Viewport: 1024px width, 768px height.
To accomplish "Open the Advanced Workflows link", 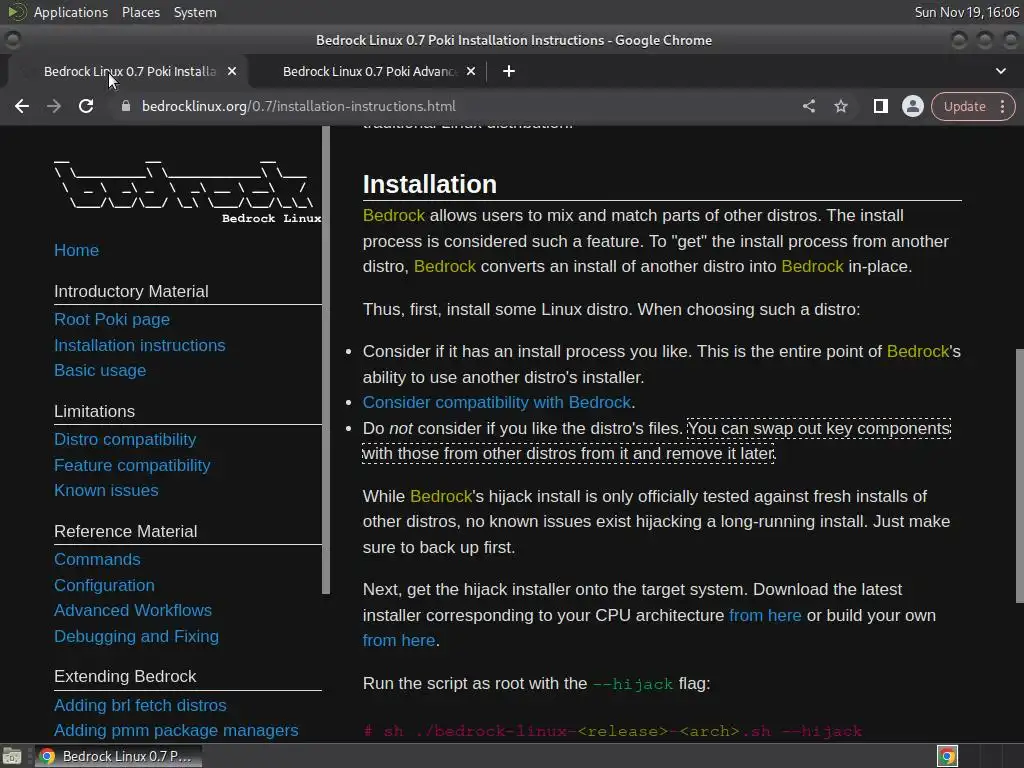I will click(133, 610).
